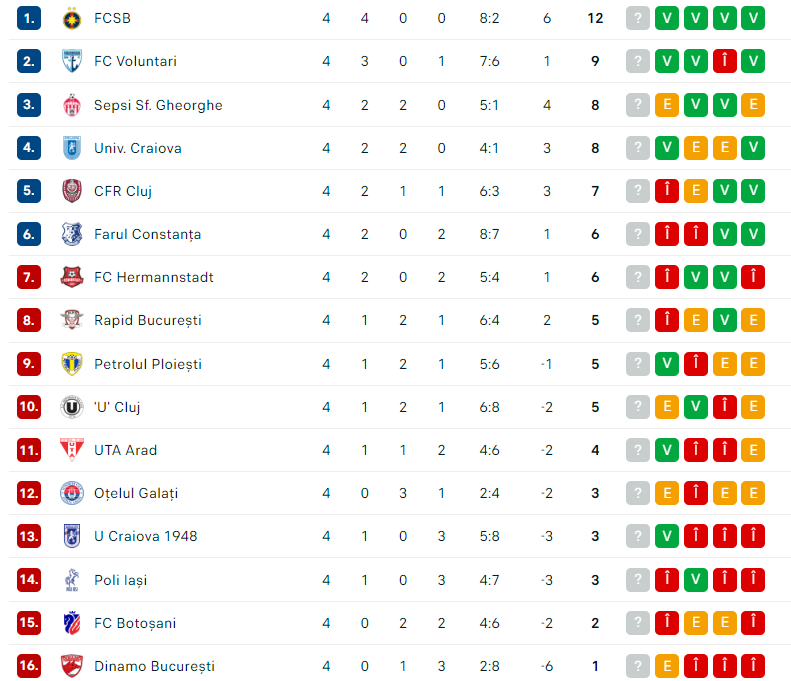Select the Univ. Craiova team name
This screenshot has height=681, width=791.
point(138,148)
